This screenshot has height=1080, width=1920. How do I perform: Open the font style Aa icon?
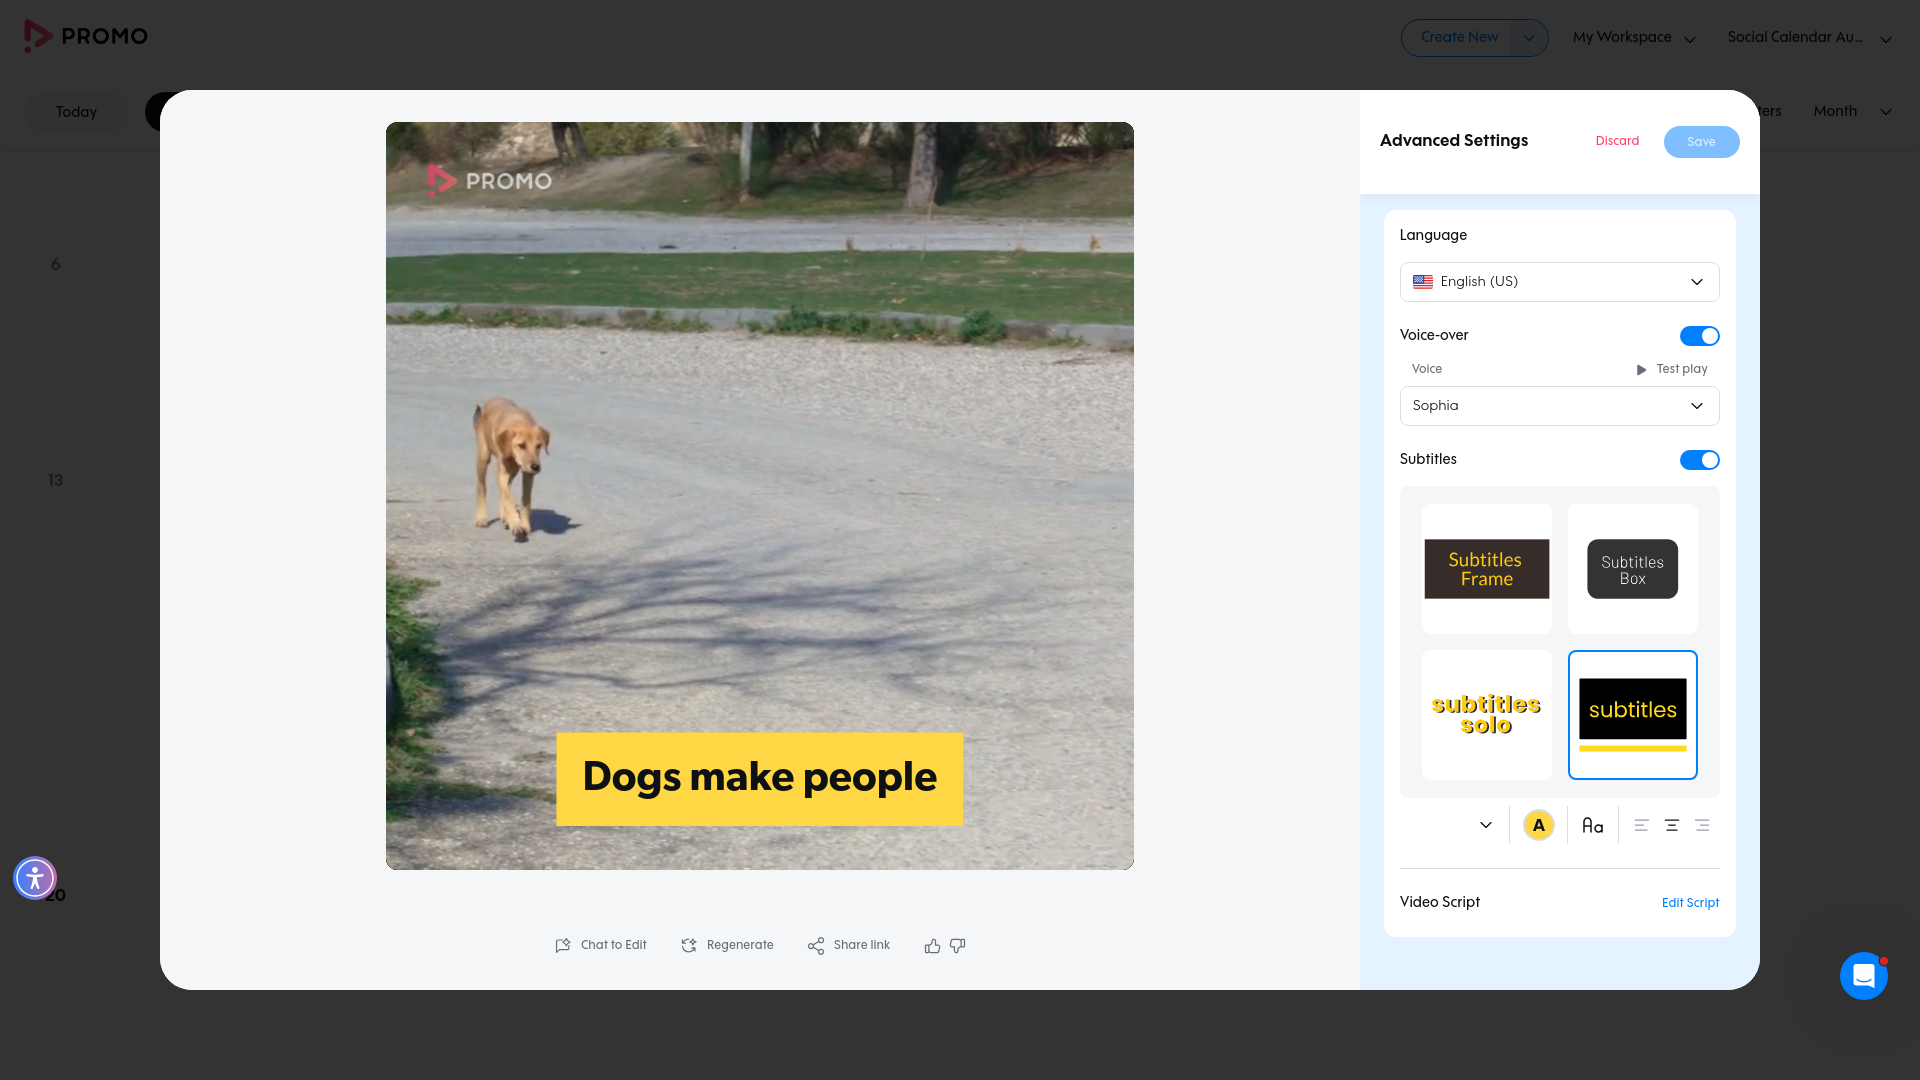tap(1593, 826)
